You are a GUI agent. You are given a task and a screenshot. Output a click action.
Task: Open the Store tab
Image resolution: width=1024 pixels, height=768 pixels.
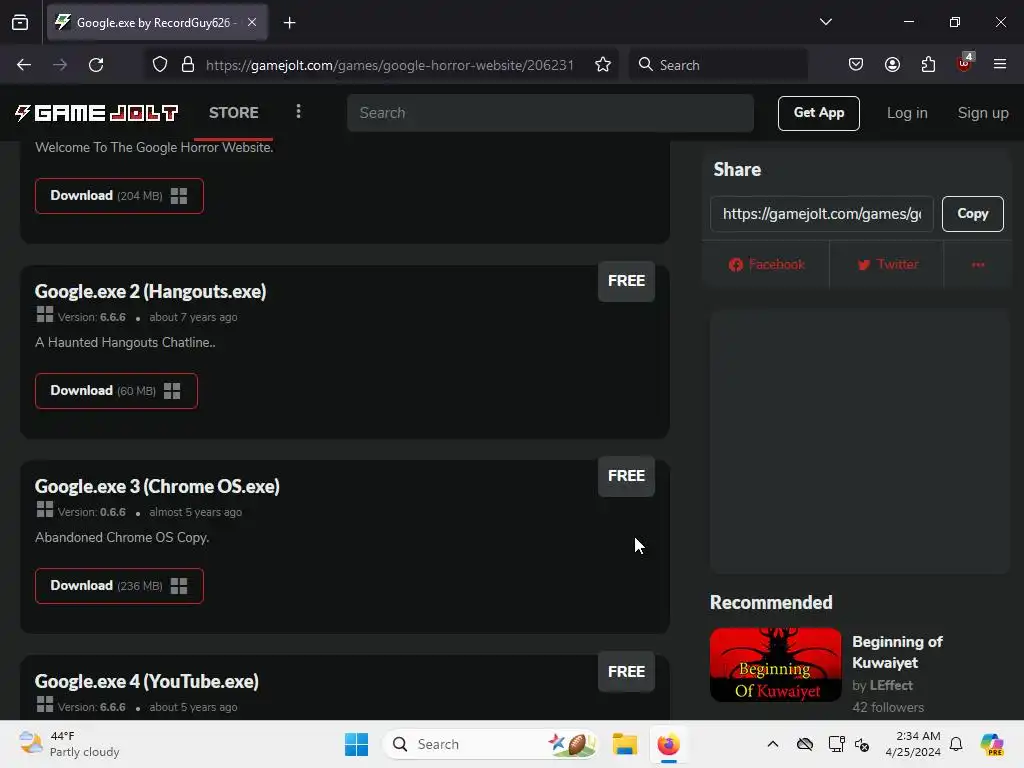pos(233,113)
